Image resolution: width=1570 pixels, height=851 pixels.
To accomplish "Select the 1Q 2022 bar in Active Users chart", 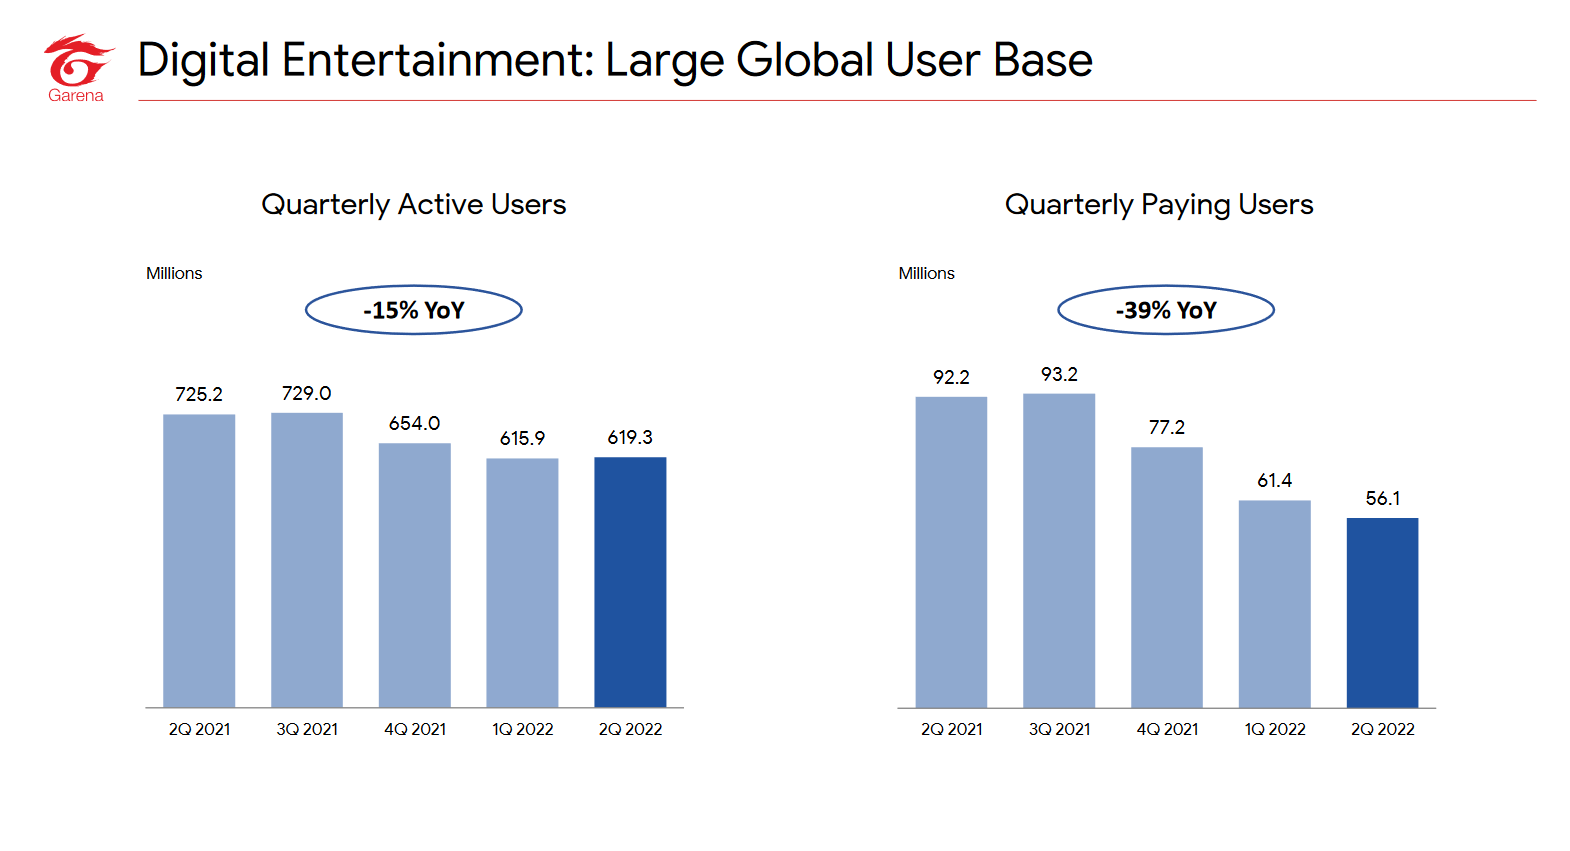I will pos(522,583).
